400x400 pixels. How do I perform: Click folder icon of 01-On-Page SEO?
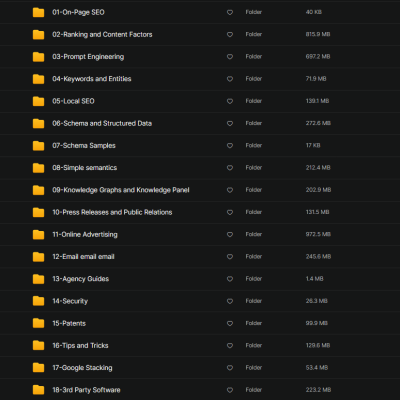click(38, 12)
